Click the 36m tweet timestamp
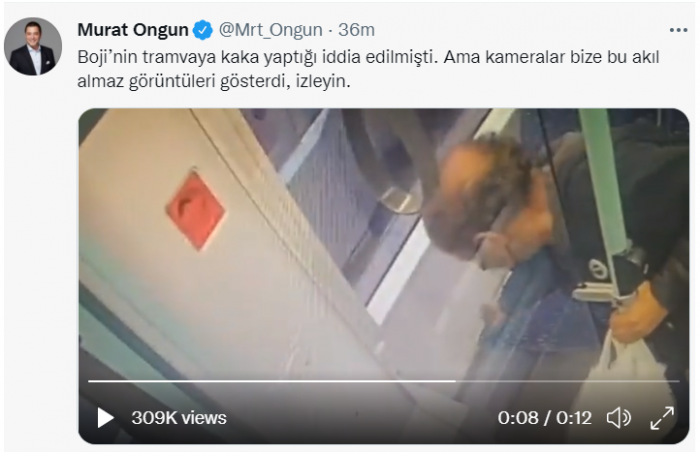Image resolution: width=700 pixels, height=452 pixels. click(x=356, y=30)
